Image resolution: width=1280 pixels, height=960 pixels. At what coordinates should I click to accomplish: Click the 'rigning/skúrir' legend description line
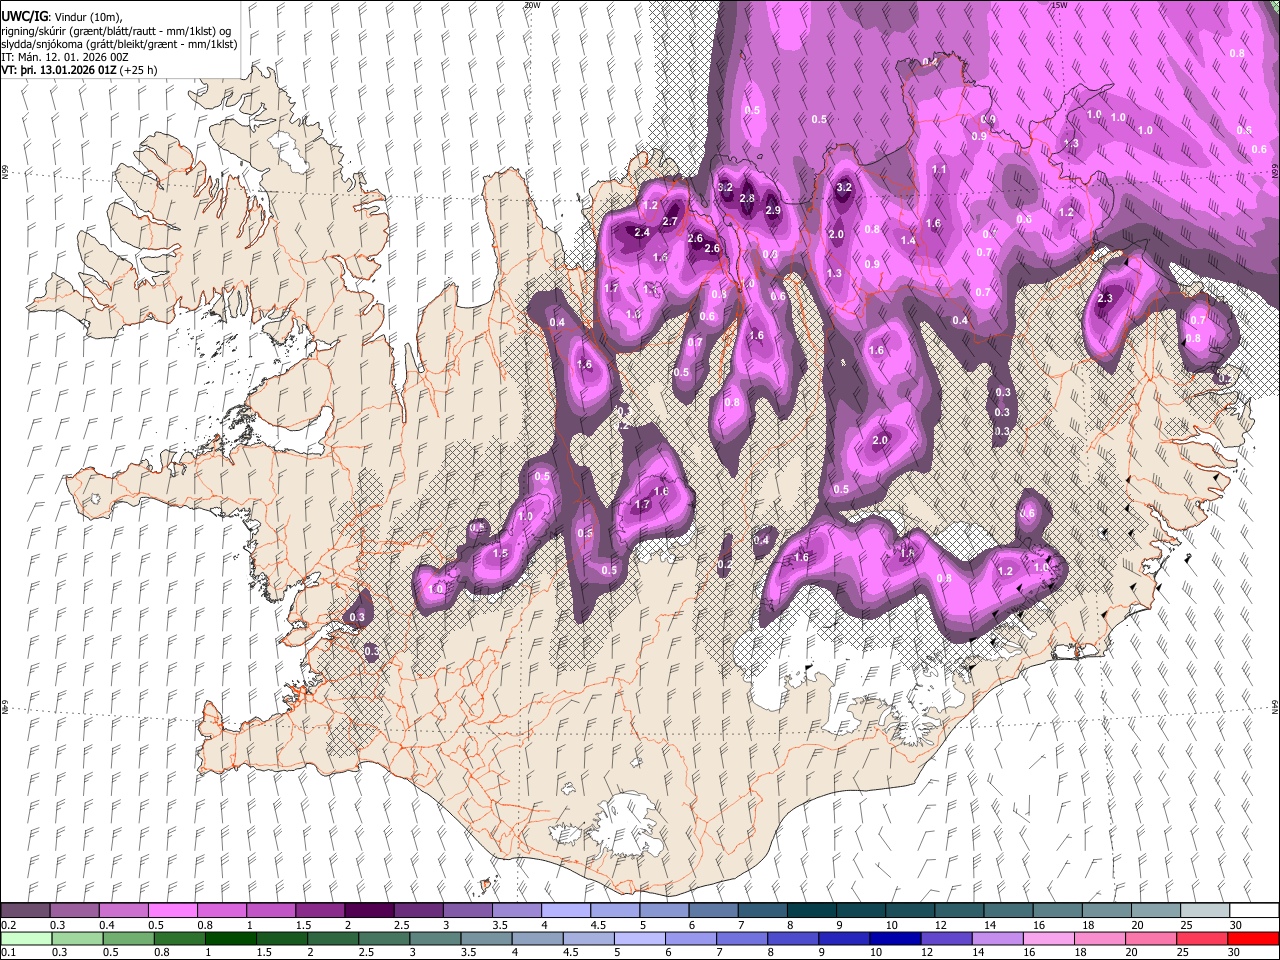[117, 30]
